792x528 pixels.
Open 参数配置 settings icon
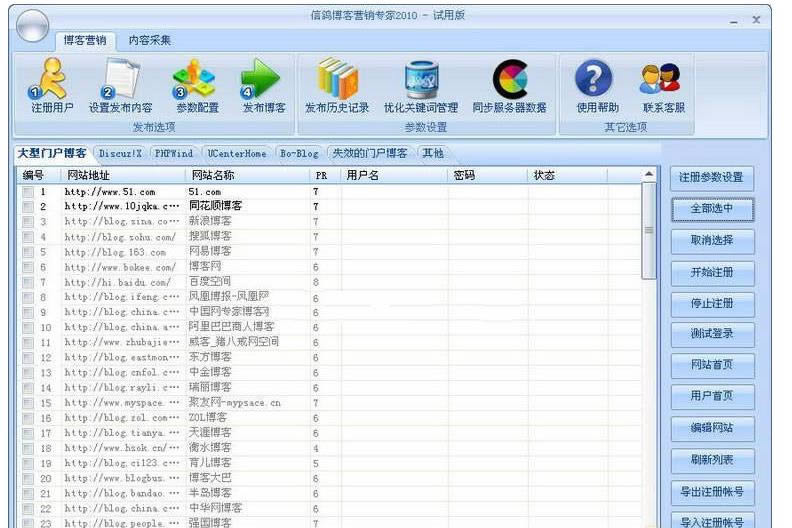tap(196, 80)
